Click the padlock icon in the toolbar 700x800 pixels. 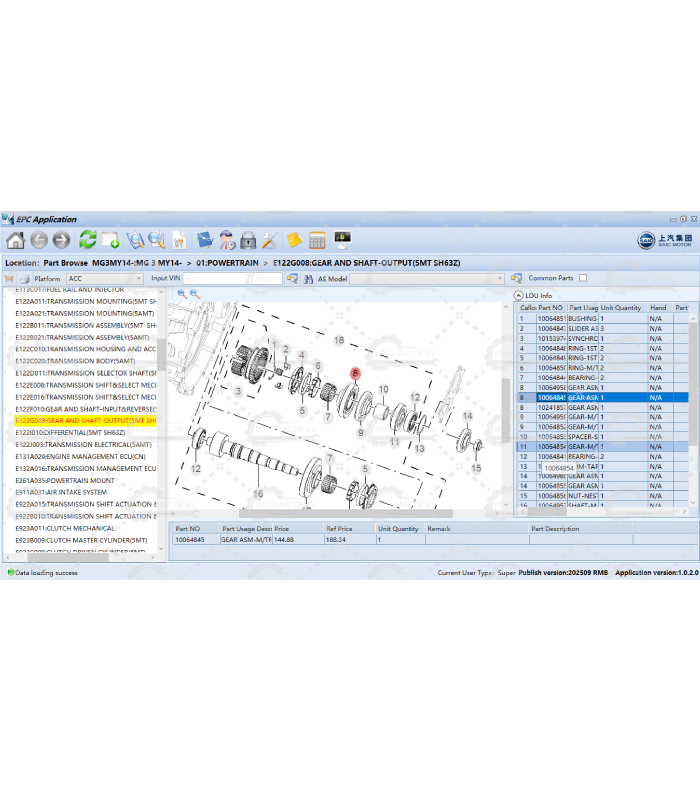pyautogui.click(x=248, y=240)
